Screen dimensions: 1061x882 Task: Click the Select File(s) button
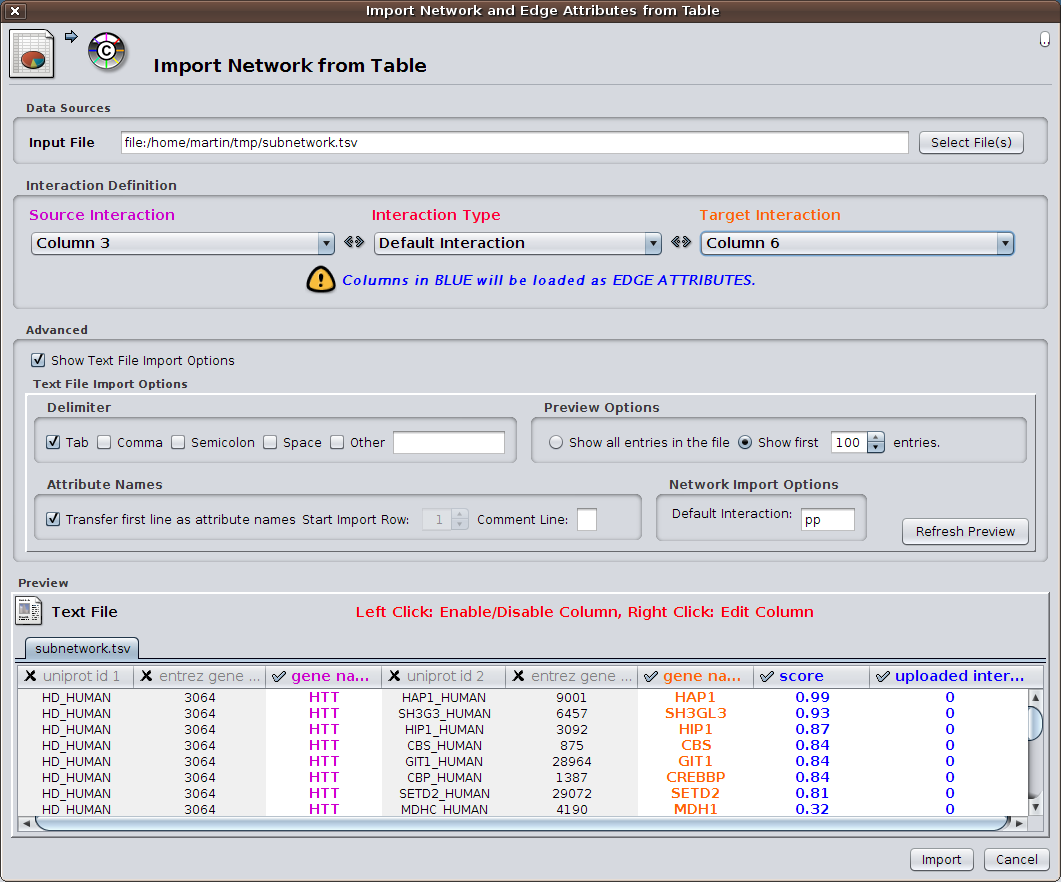971,142
